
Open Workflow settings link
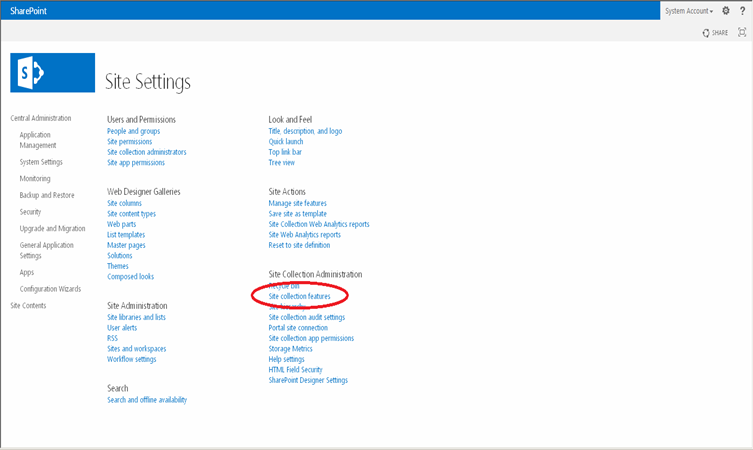pyautogui.click(x=132, y=359)
